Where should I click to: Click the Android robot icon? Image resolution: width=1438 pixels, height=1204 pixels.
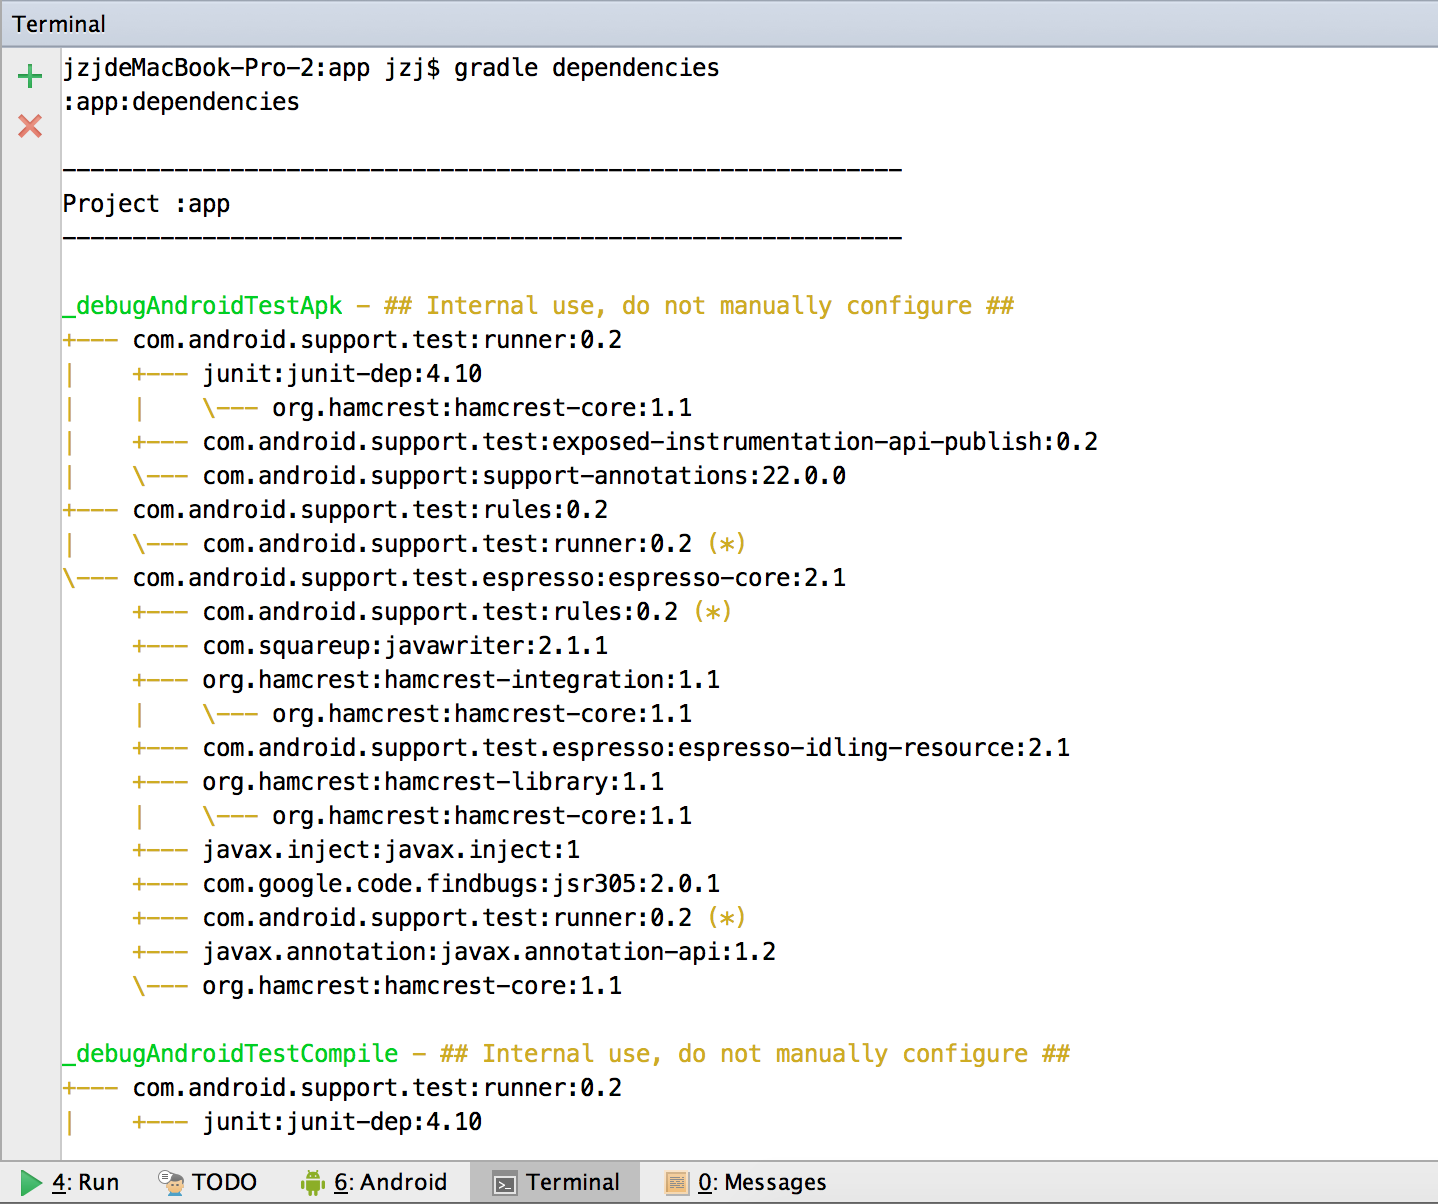pyautogui.click(x=312, y=1181)
